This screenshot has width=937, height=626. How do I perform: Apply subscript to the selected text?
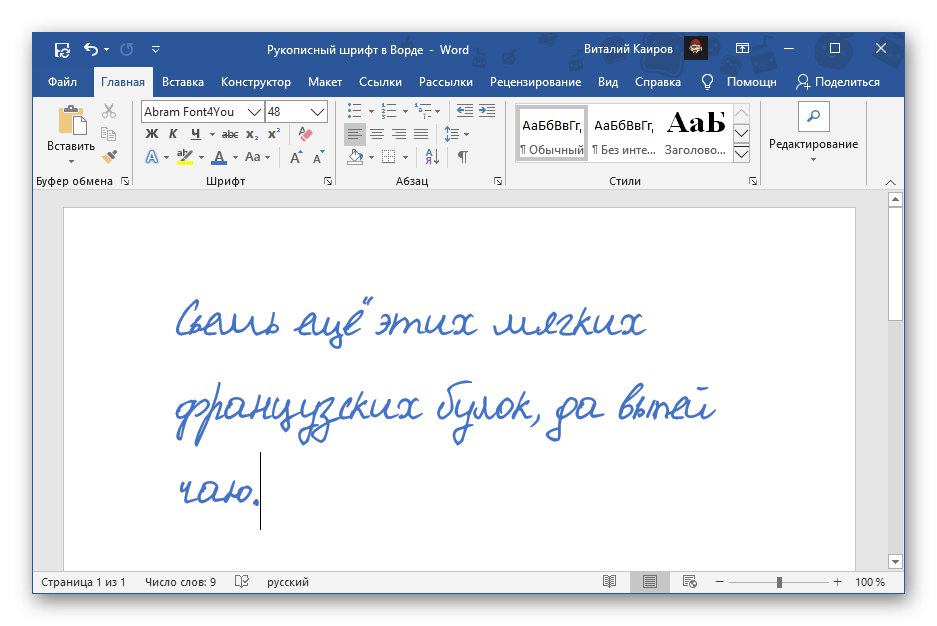pyautogui.click(x=252, y=133)
